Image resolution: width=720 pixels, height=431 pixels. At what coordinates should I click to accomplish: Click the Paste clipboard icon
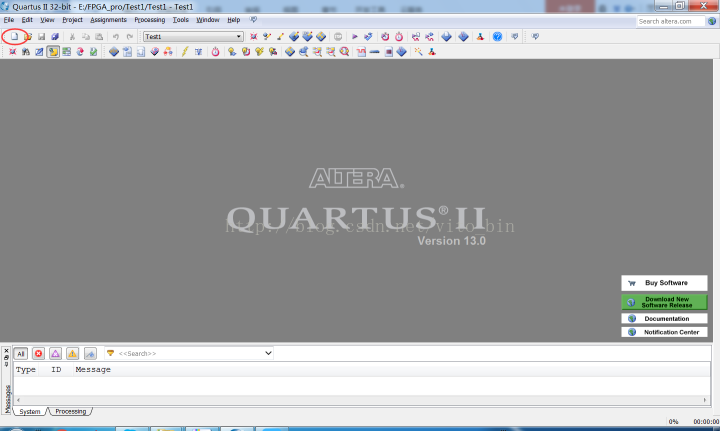click(99, 36)
